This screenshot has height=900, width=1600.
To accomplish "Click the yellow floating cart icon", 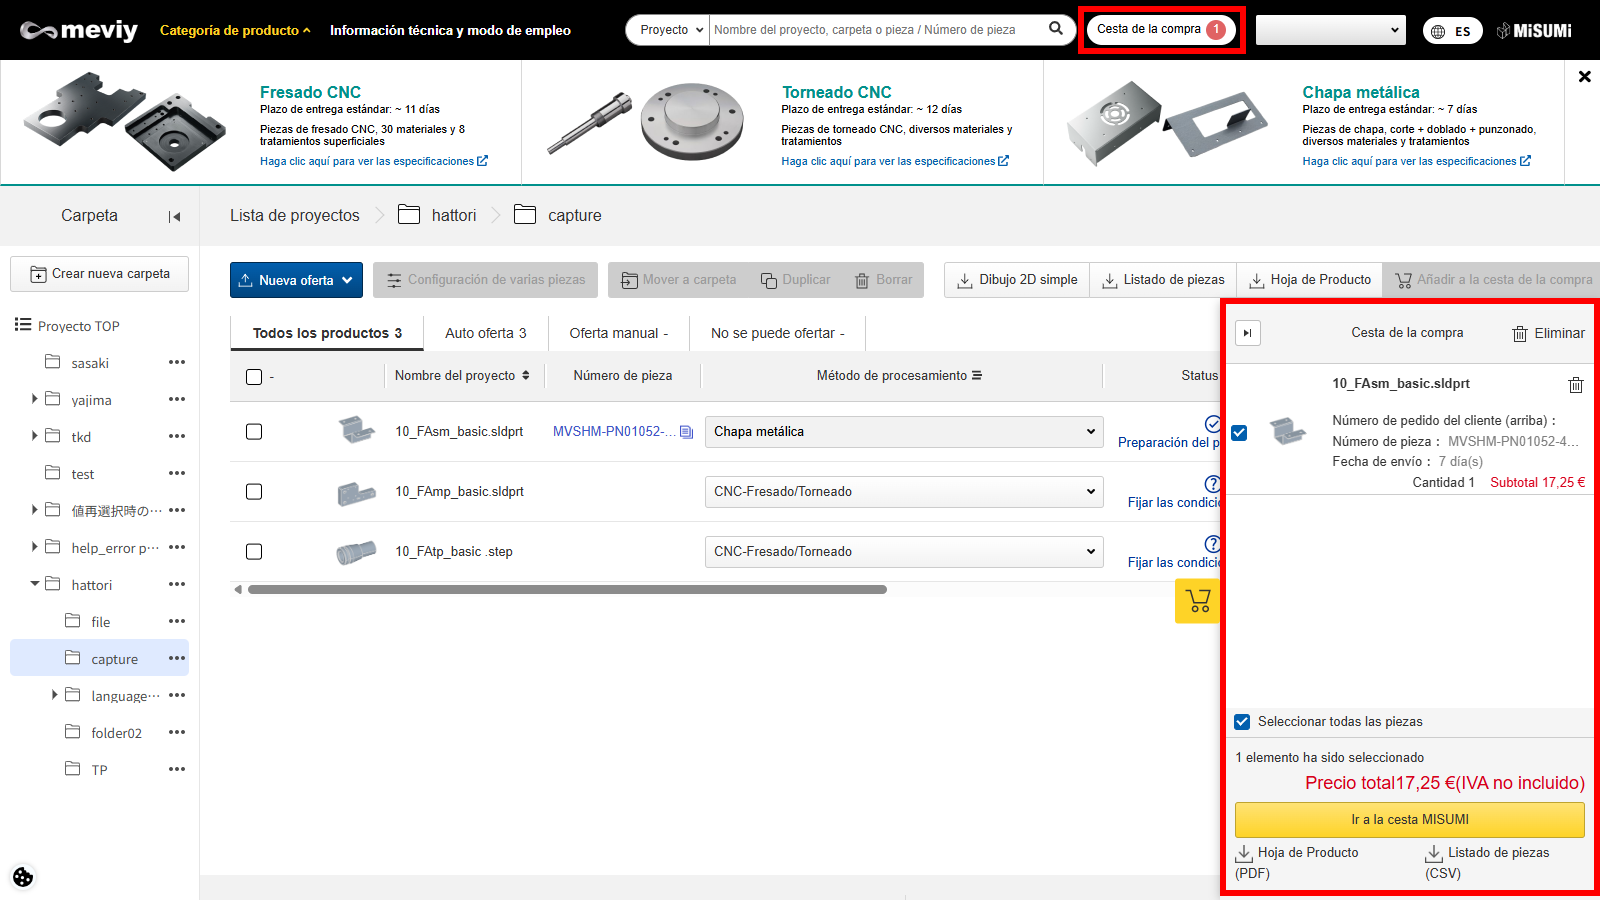I will point(1197,601).
